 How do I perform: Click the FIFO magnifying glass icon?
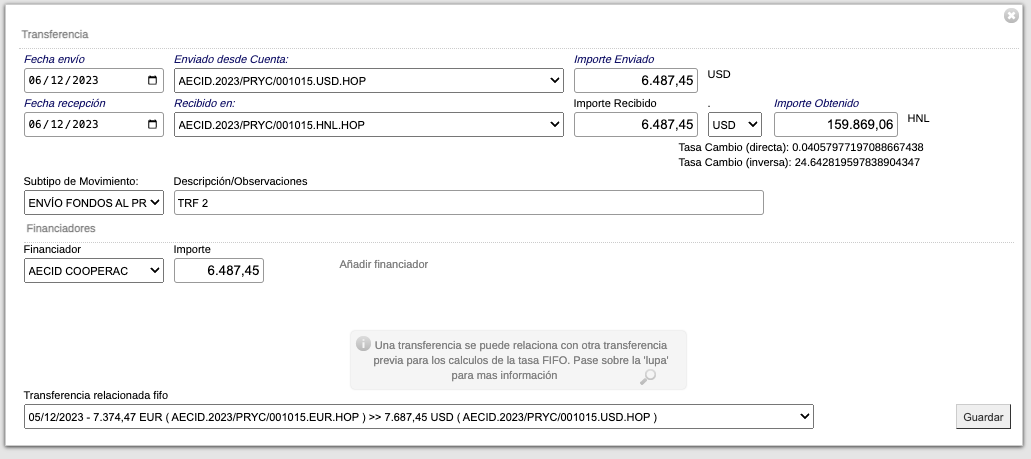(648, 376)
